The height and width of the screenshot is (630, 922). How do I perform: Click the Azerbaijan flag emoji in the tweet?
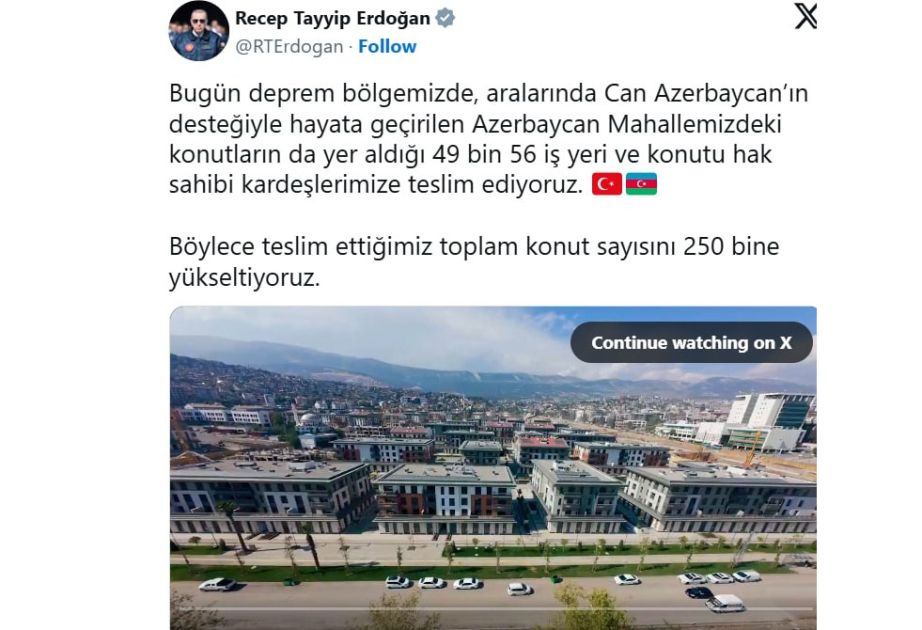(x=642, y=184)
